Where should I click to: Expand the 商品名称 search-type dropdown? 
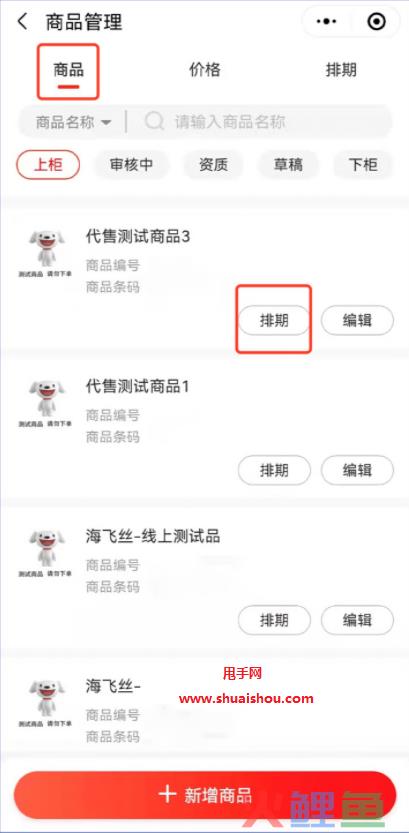(73, 122)
